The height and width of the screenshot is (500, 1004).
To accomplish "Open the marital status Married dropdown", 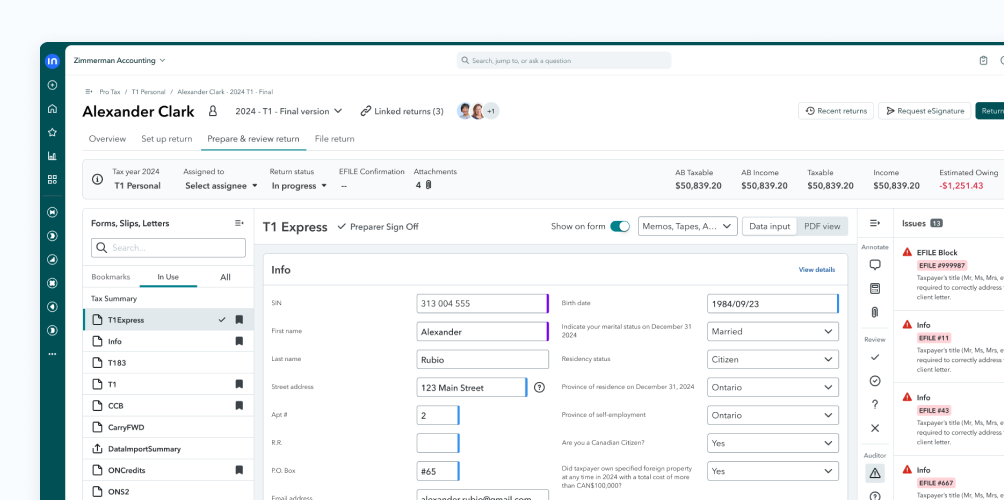I will [773, 332].
